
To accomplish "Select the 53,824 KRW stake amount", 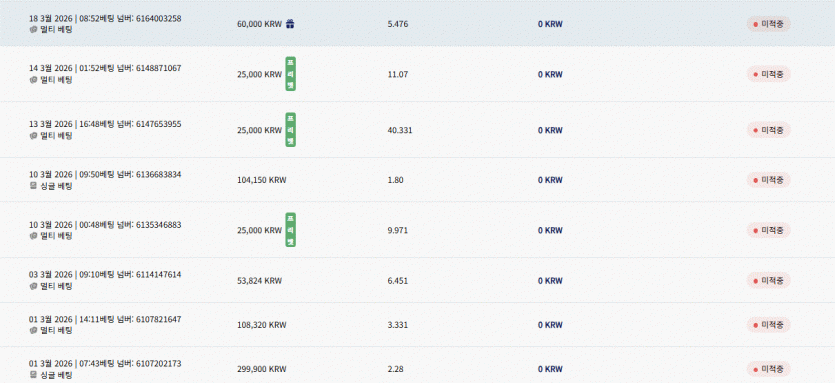I will point(259,280).
